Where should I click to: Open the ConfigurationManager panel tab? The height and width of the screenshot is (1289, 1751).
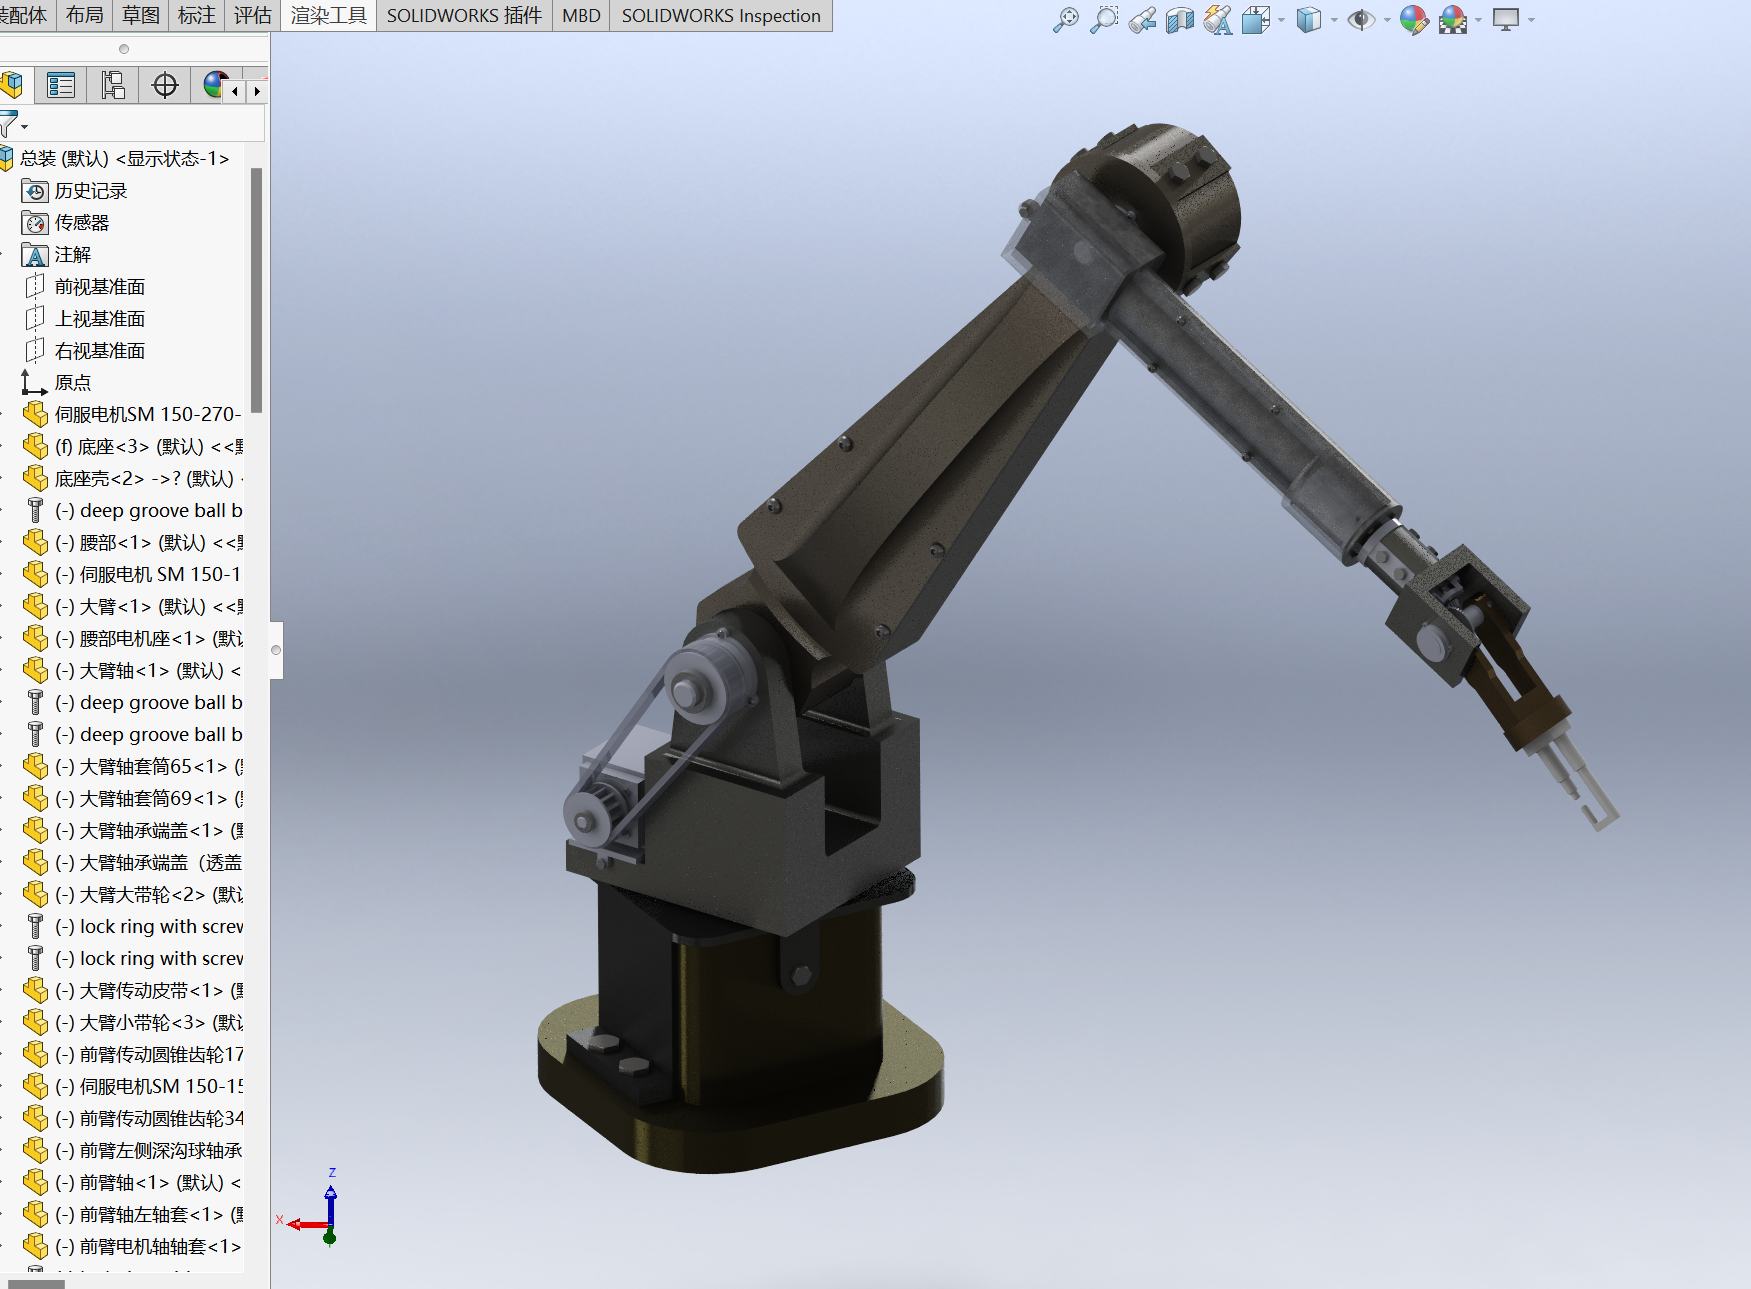(x=113, y=86)
